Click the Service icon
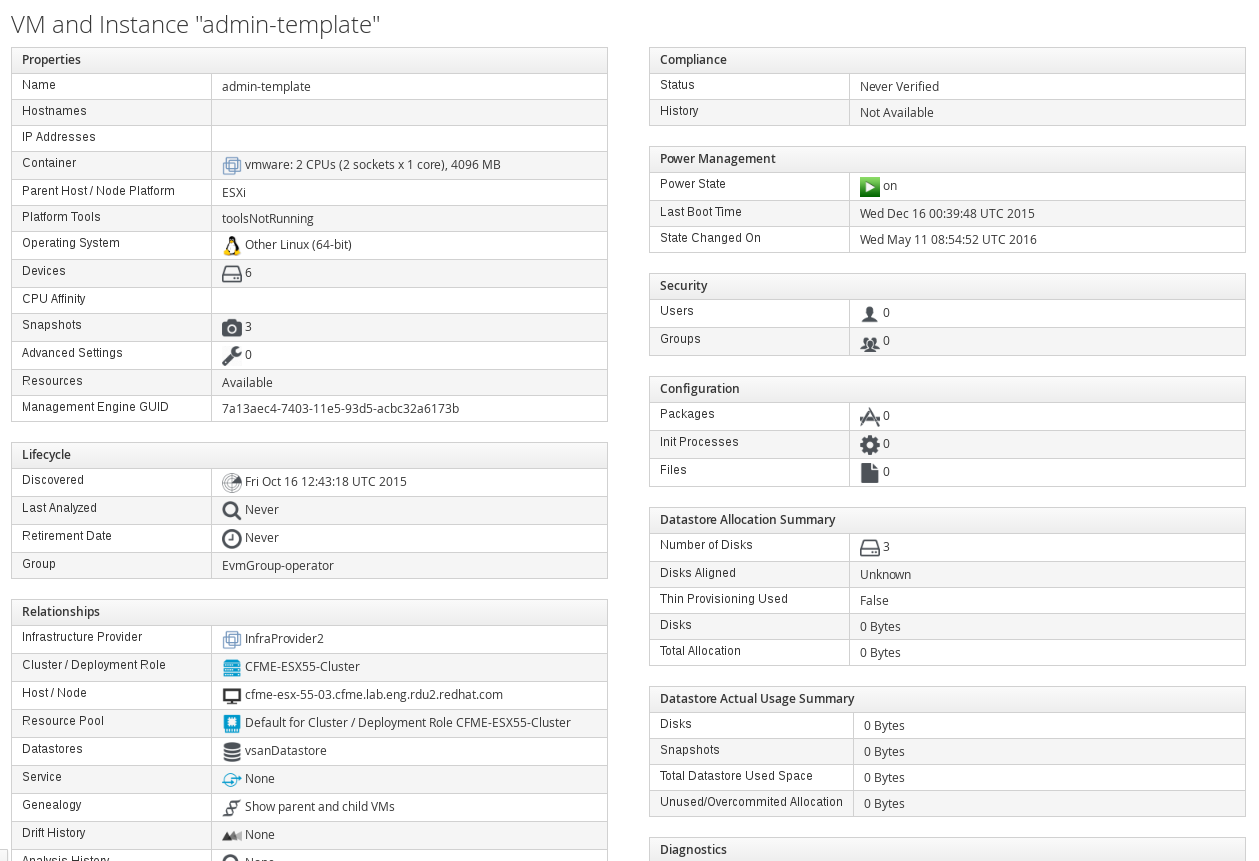Screen dimensions: 1259x861 (x=232, y=779)
